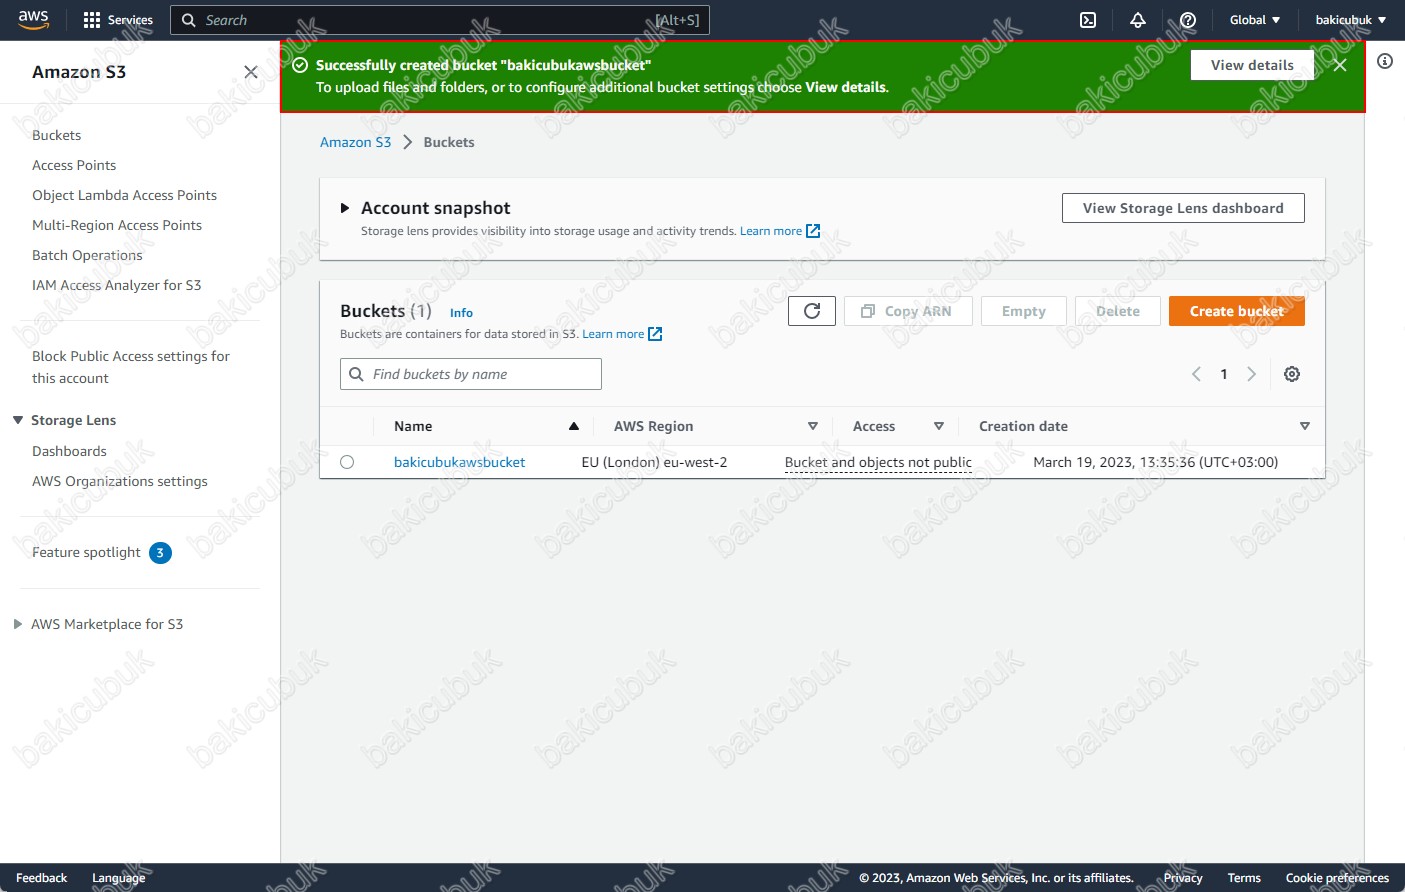Go to previous page of buckets
This screenshot has height=892, width=1405.
[1196, 374]
